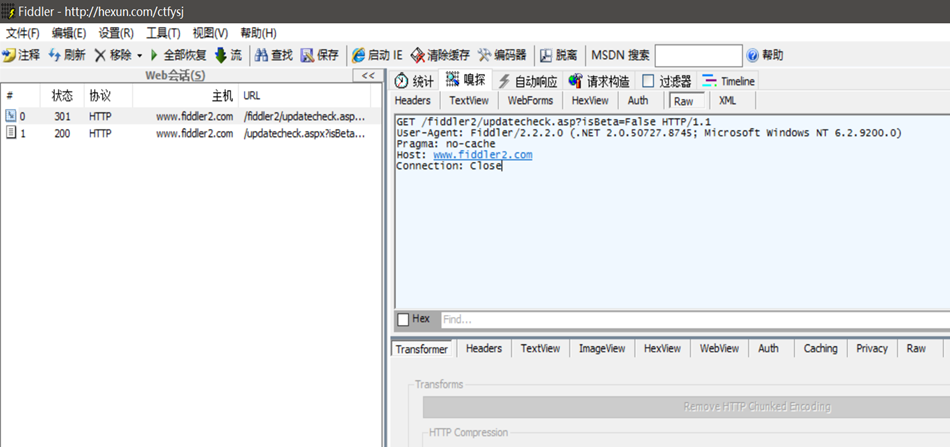Click the 清除缓存 clear cache icon

coord(417,56)
